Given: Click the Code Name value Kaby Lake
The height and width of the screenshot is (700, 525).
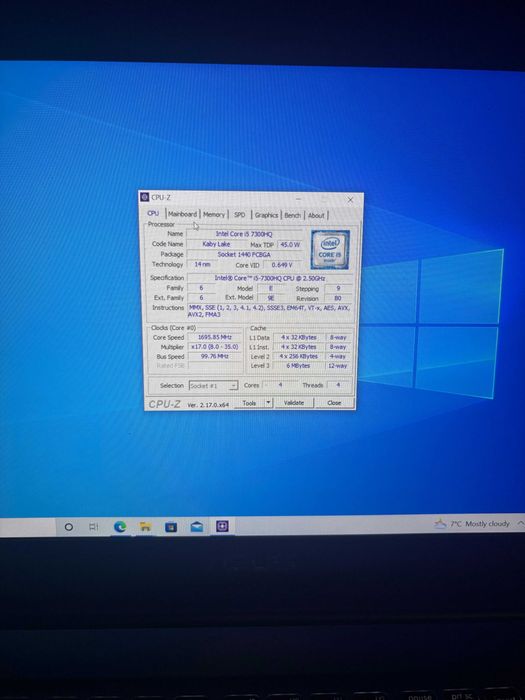Looking at the screenshot, I should (216, 244).
